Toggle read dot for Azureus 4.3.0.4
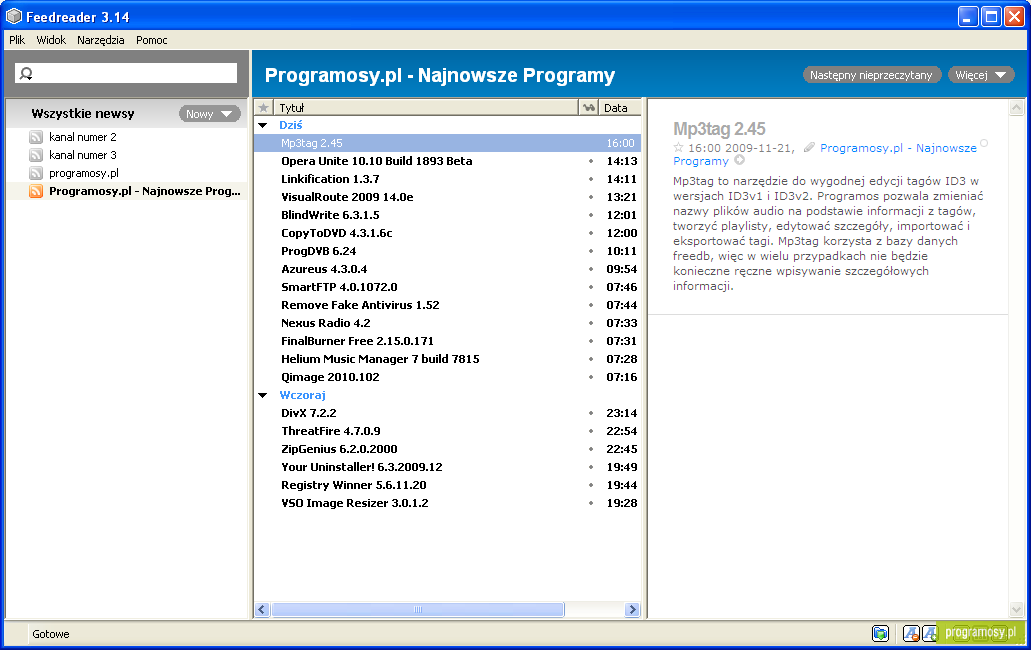 coord(590,269)
